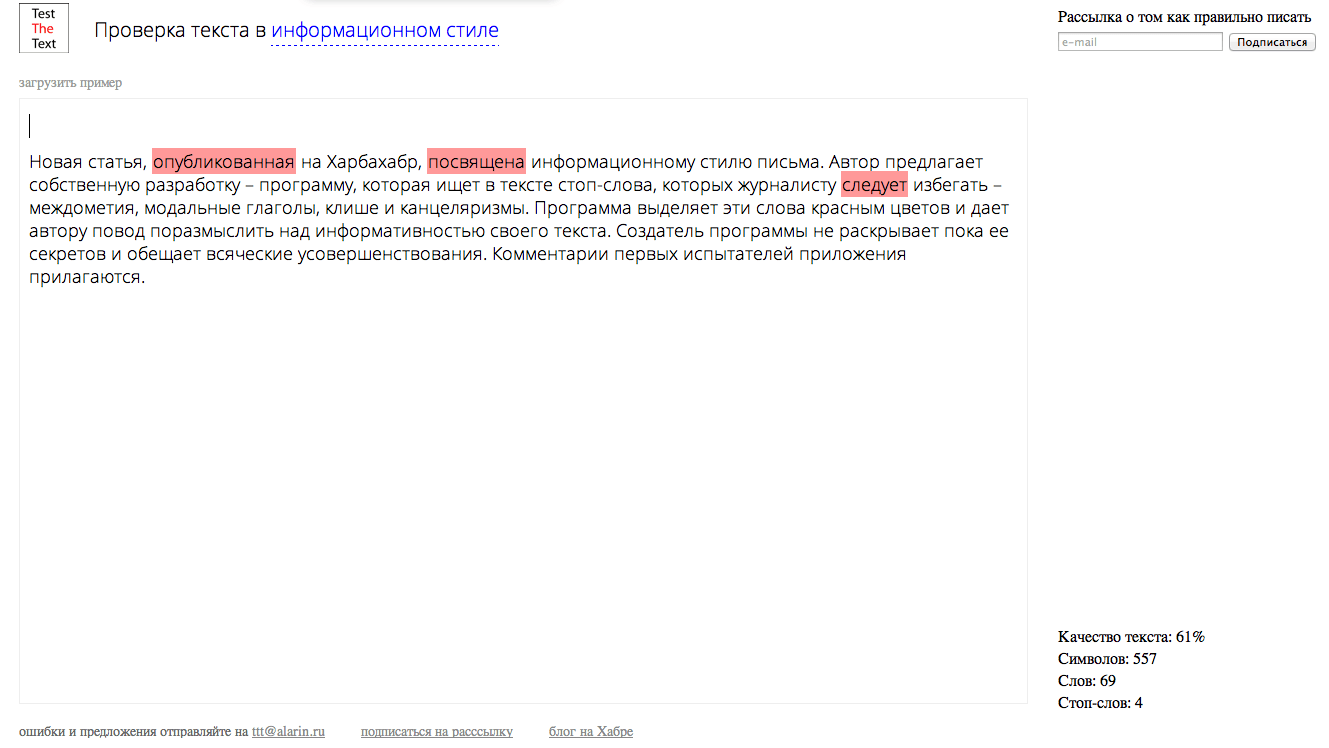
Task: Click the word «Харбахабр» in the text
Action: [370, 162]
